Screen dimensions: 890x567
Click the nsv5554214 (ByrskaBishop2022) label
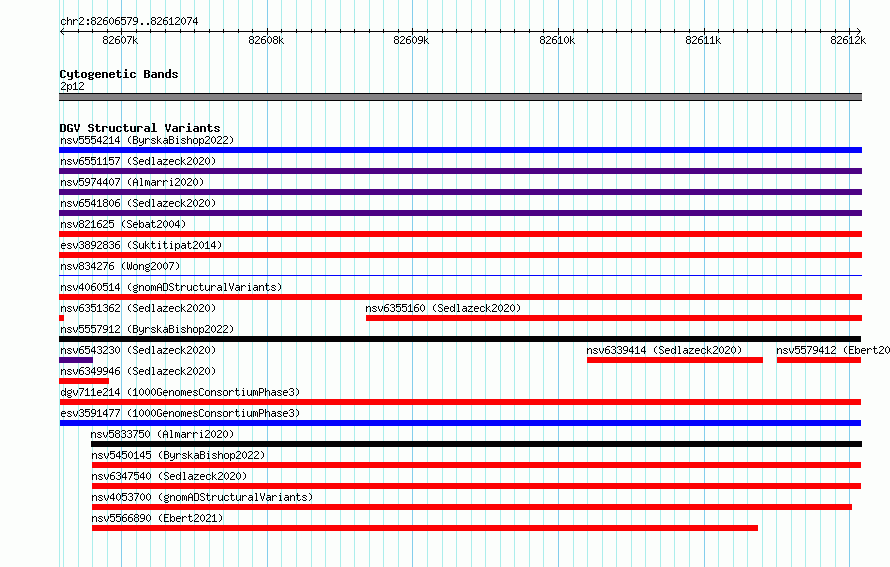coord(147,140)
